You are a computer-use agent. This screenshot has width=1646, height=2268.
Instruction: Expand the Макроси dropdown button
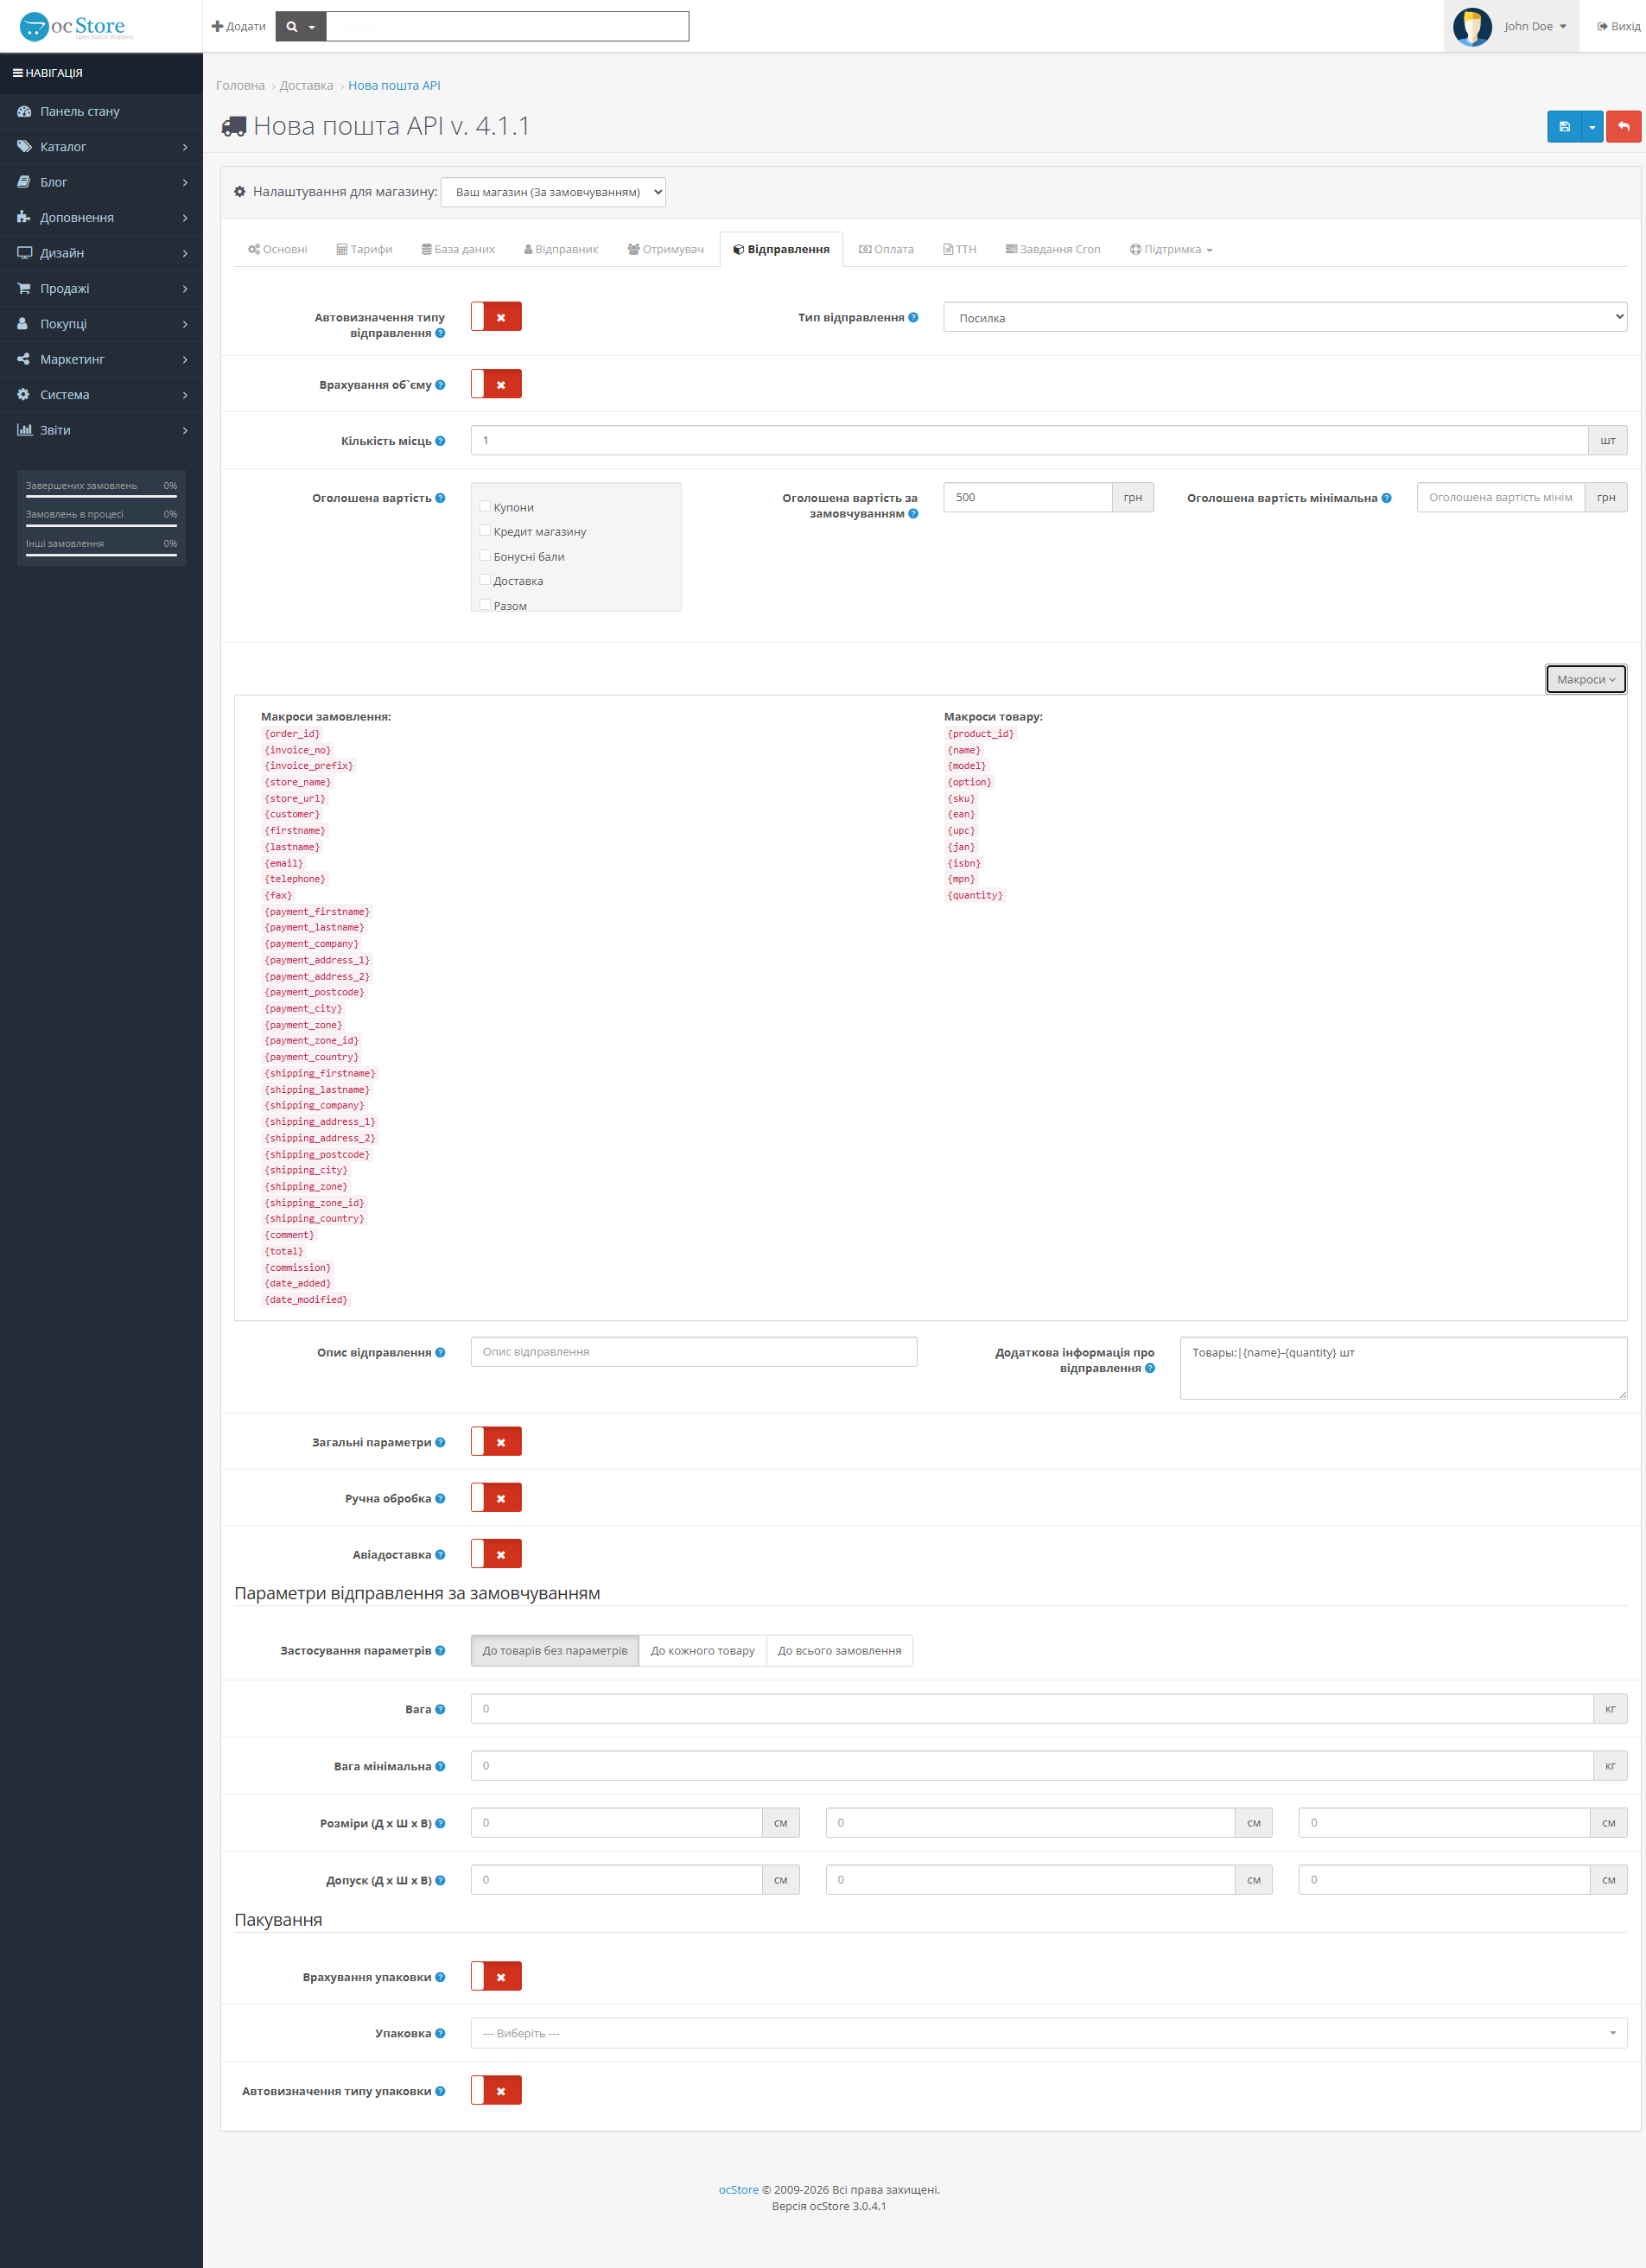1586,679
